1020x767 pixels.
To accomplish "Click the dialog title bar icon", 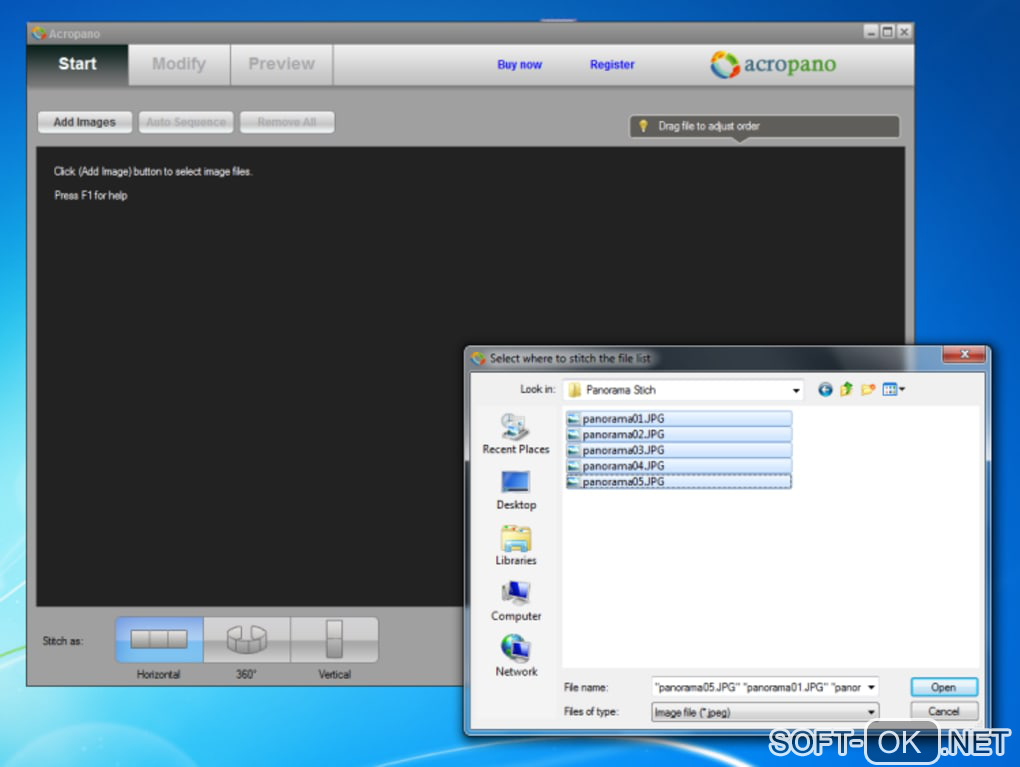I will click(479, 358).
